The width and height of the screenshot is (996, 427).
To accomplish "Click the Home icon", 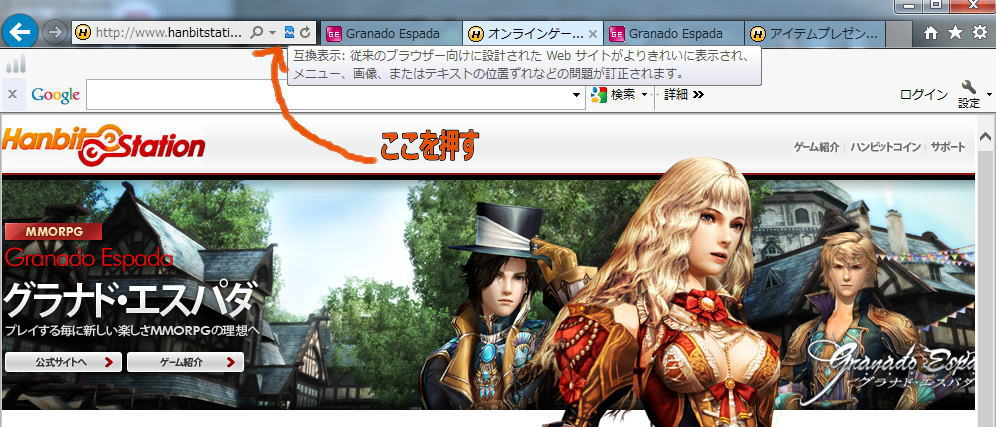I will tap(931, 33).
